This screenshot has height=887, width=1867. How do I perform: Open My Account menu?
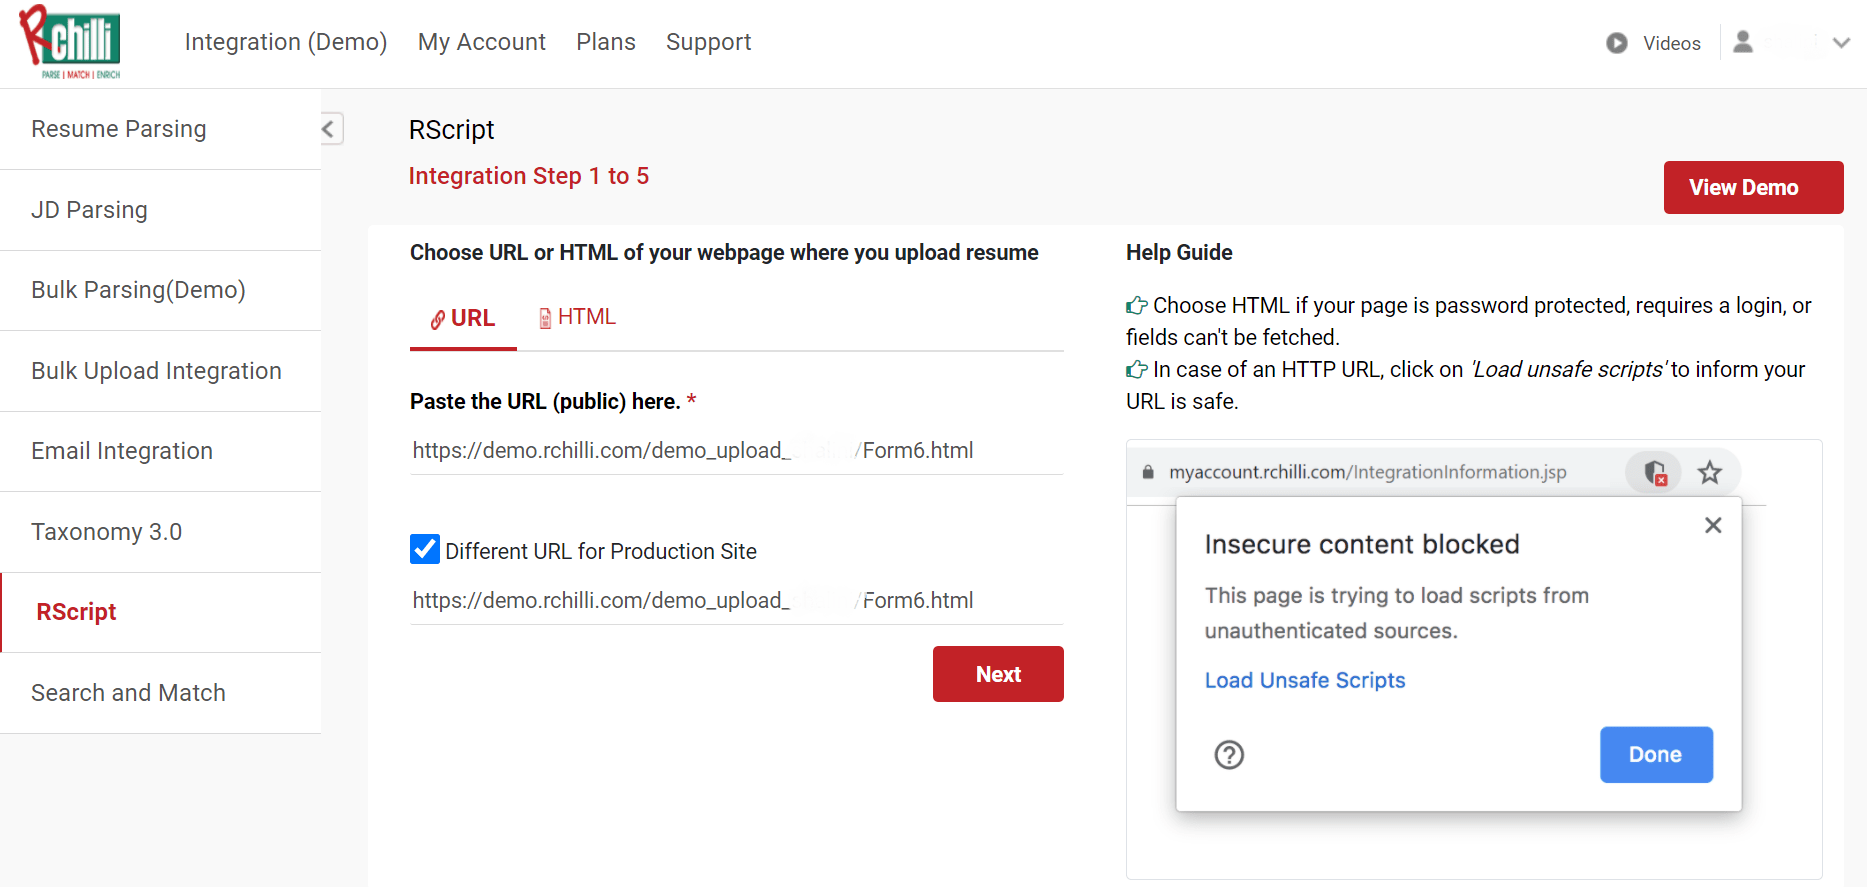click(482, 42)
